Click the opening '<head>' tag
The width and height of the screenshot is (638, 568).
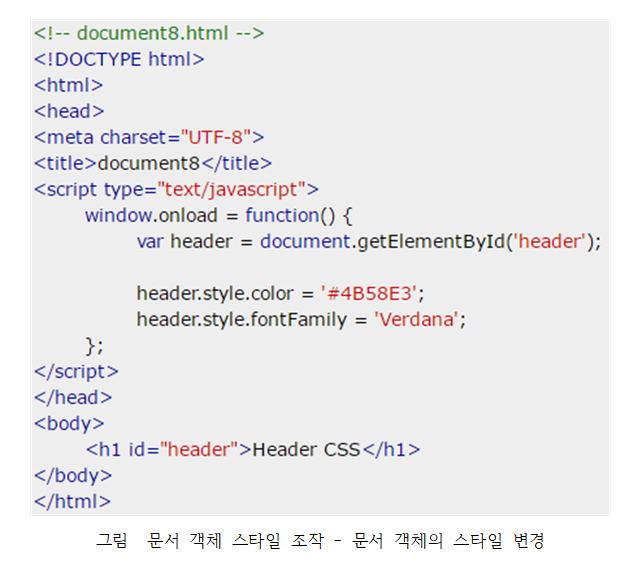coord(69,111)
